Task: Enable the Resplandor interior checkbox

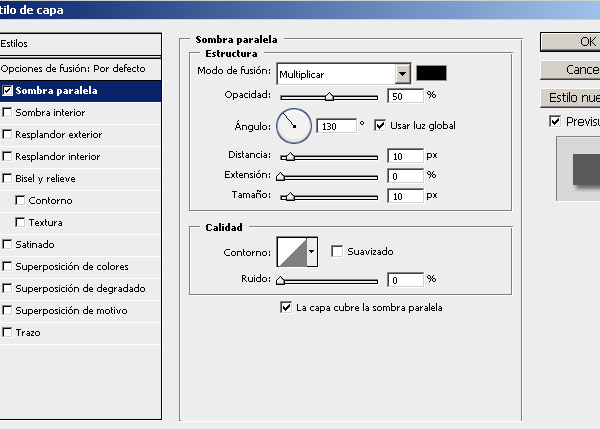Action: click(7, 156)
